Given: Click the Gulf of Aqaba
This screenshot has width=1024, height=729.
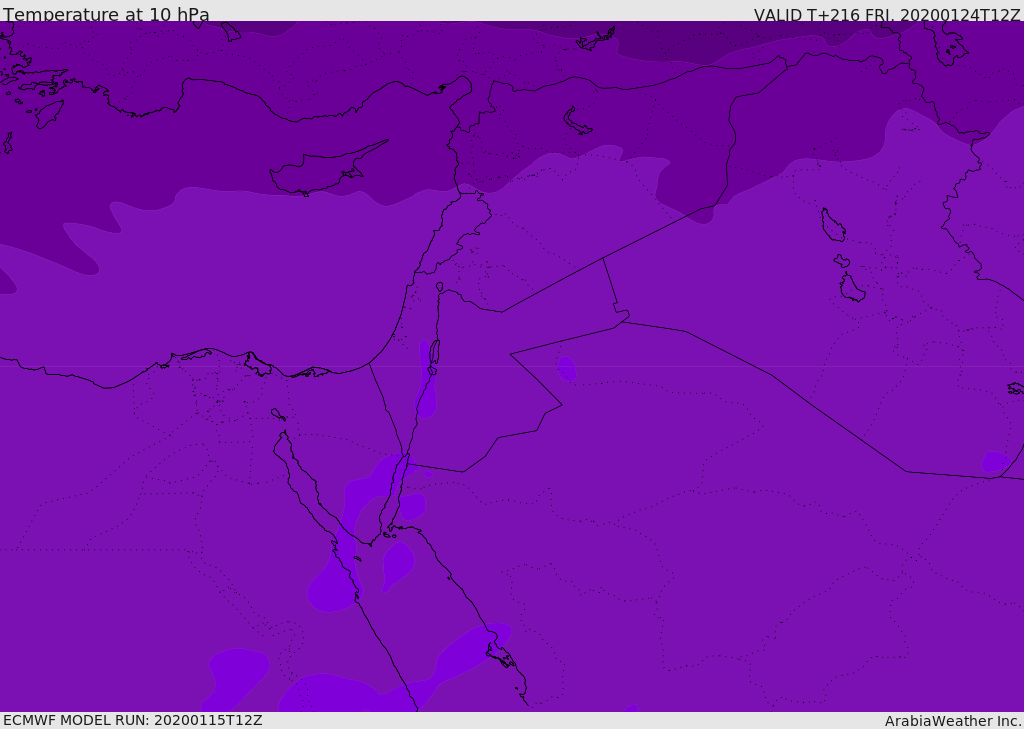Looking at the screenshot, I should (394, 490).
